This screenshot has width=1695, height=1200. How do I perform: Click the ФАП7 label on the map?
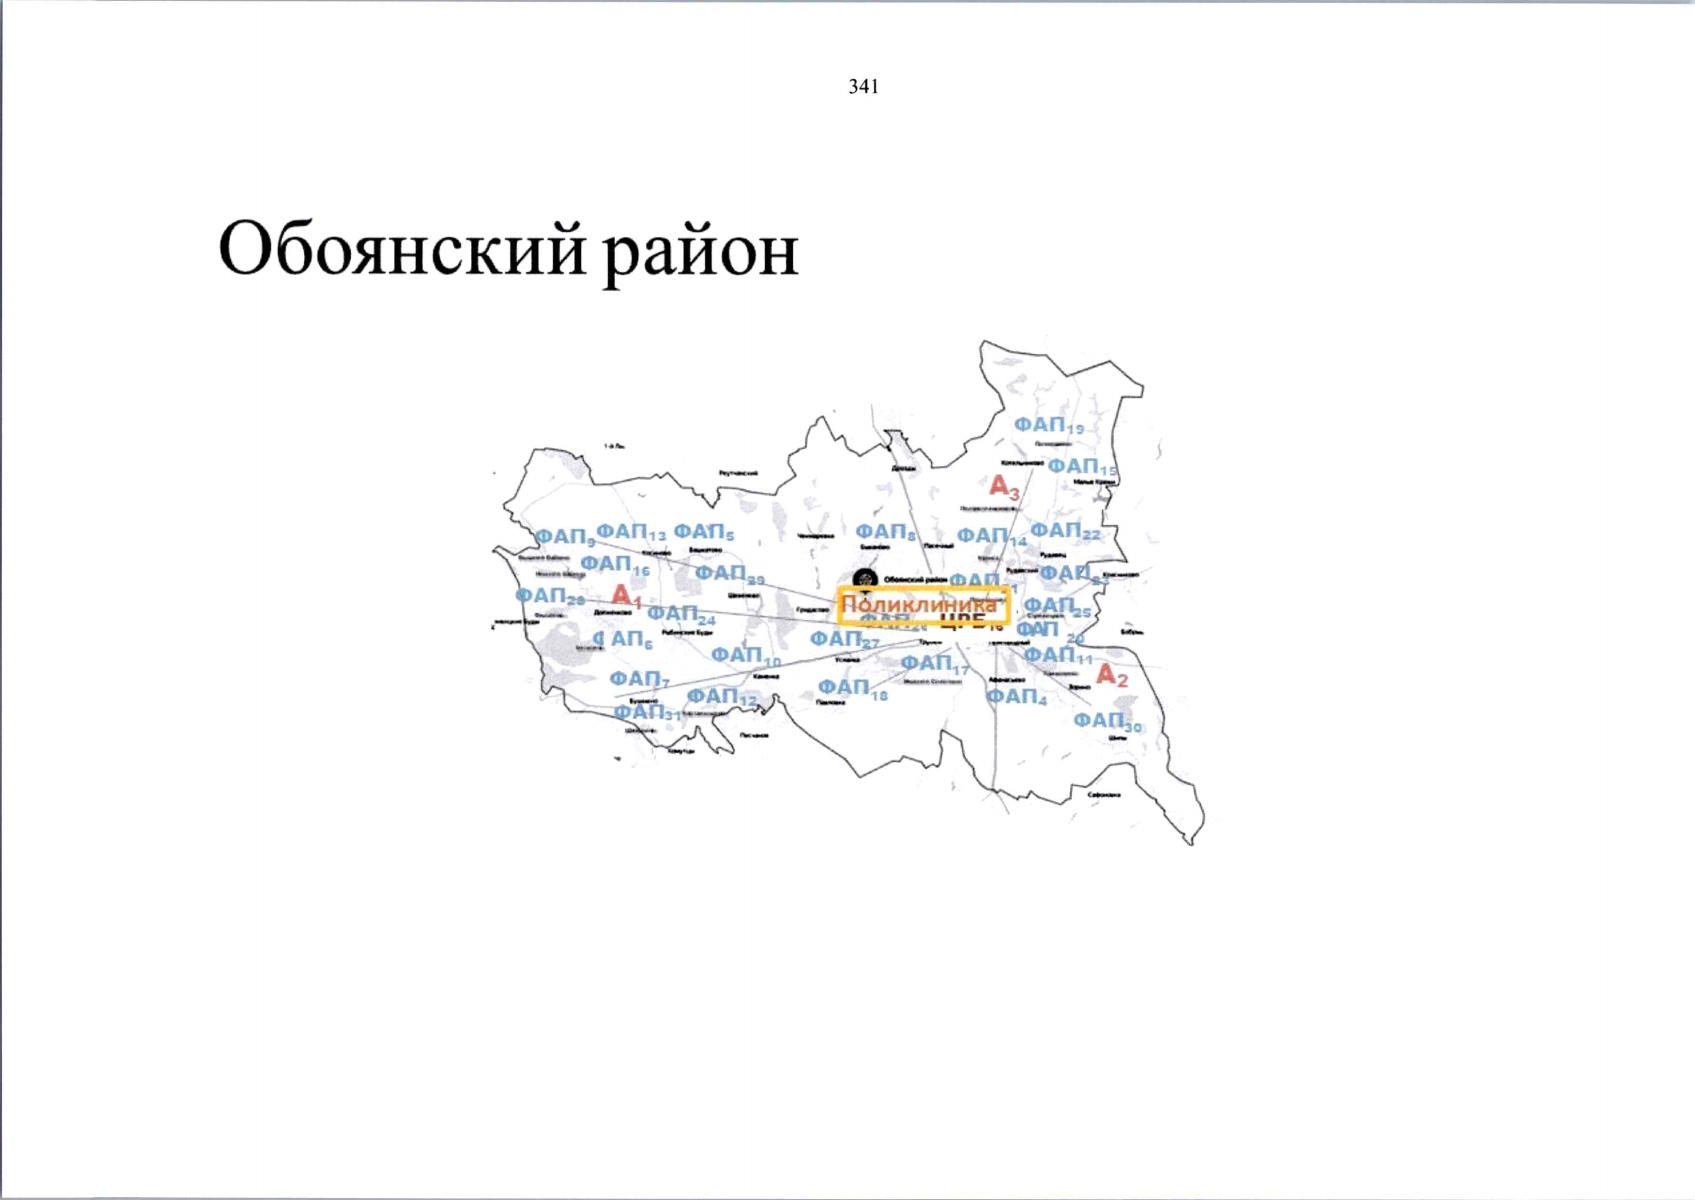click(x=640, y=680)
